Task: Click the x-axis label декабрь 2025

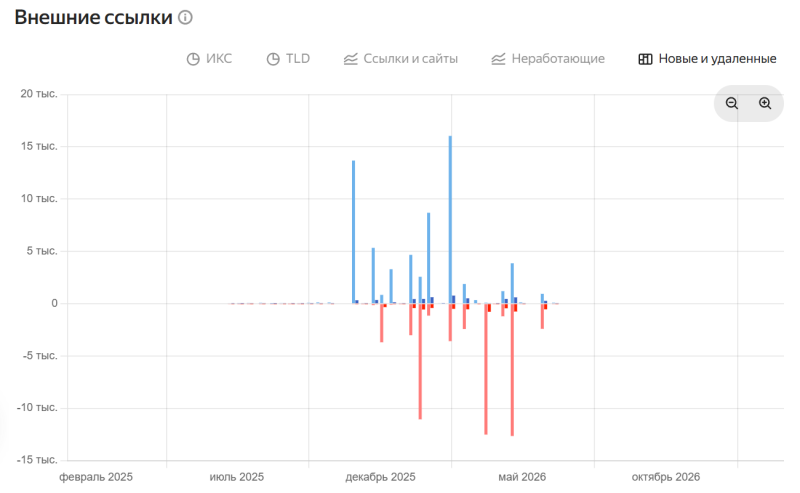Action: tap(380, 477)
